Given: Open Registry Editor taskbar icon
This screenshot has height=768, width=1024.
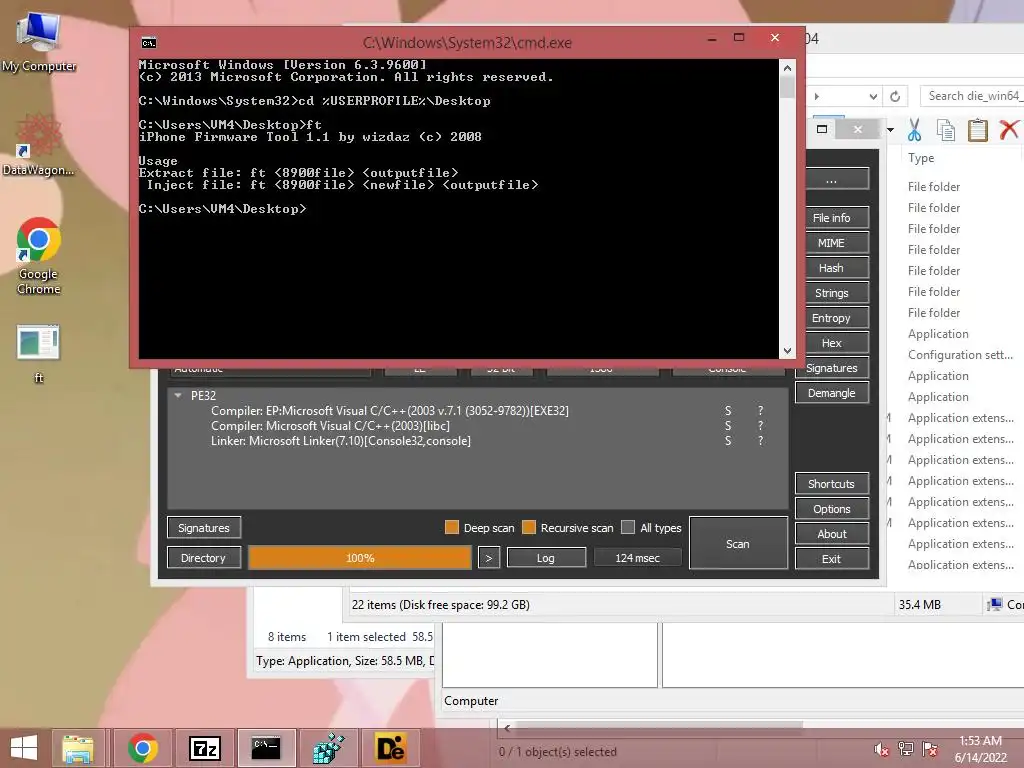Looking at the screenshot, I should point(328,748).
